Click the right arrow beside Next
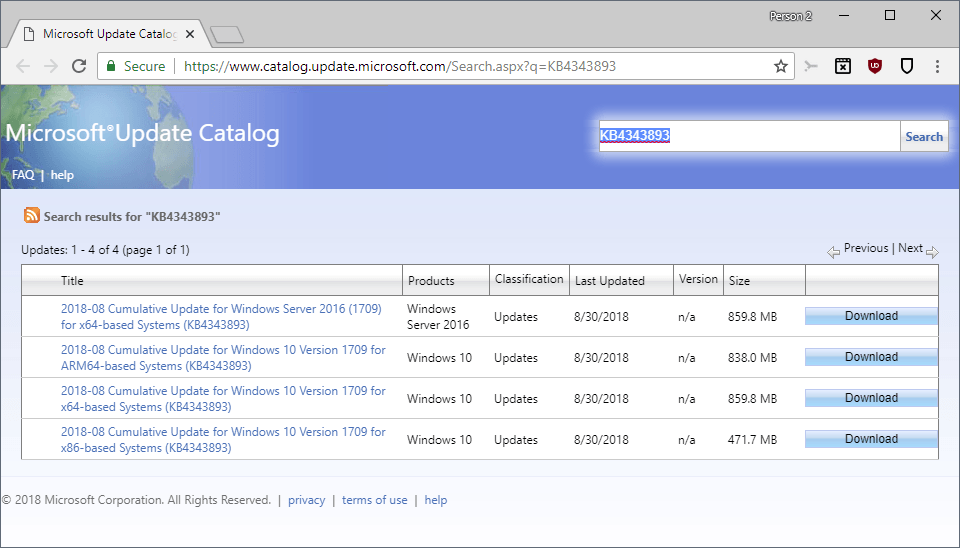The height and width of the screenshot is (548, 960). tap(932, 252)
